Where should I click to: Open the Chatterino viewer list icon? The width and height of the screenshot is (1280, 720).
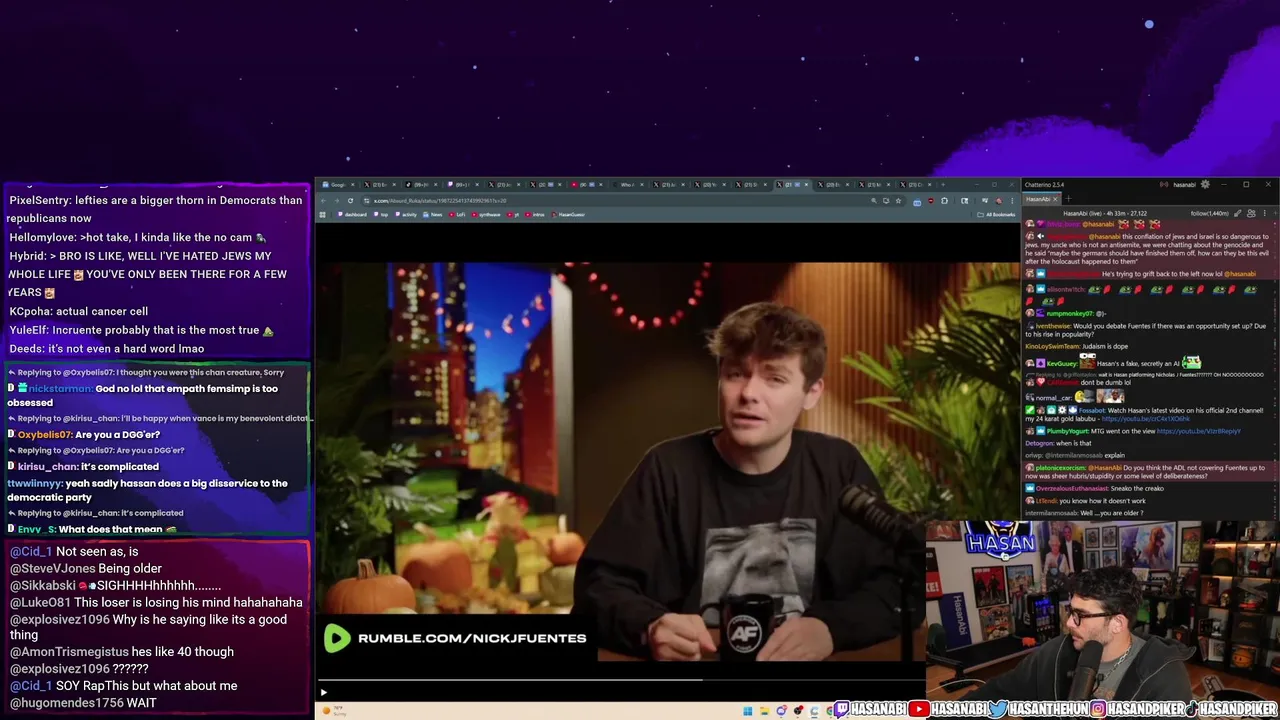(1252, 213)
